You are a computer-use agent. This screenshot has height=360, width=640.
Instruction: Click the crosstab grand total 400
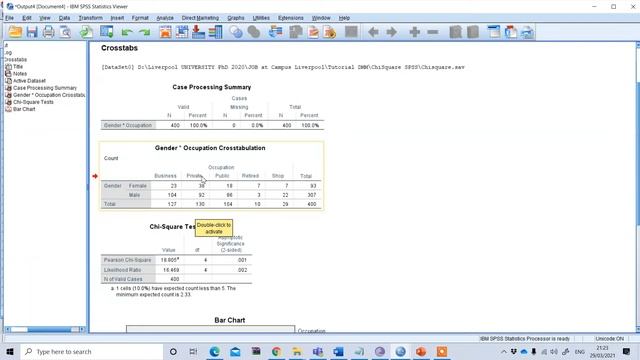tap(311, 204)
